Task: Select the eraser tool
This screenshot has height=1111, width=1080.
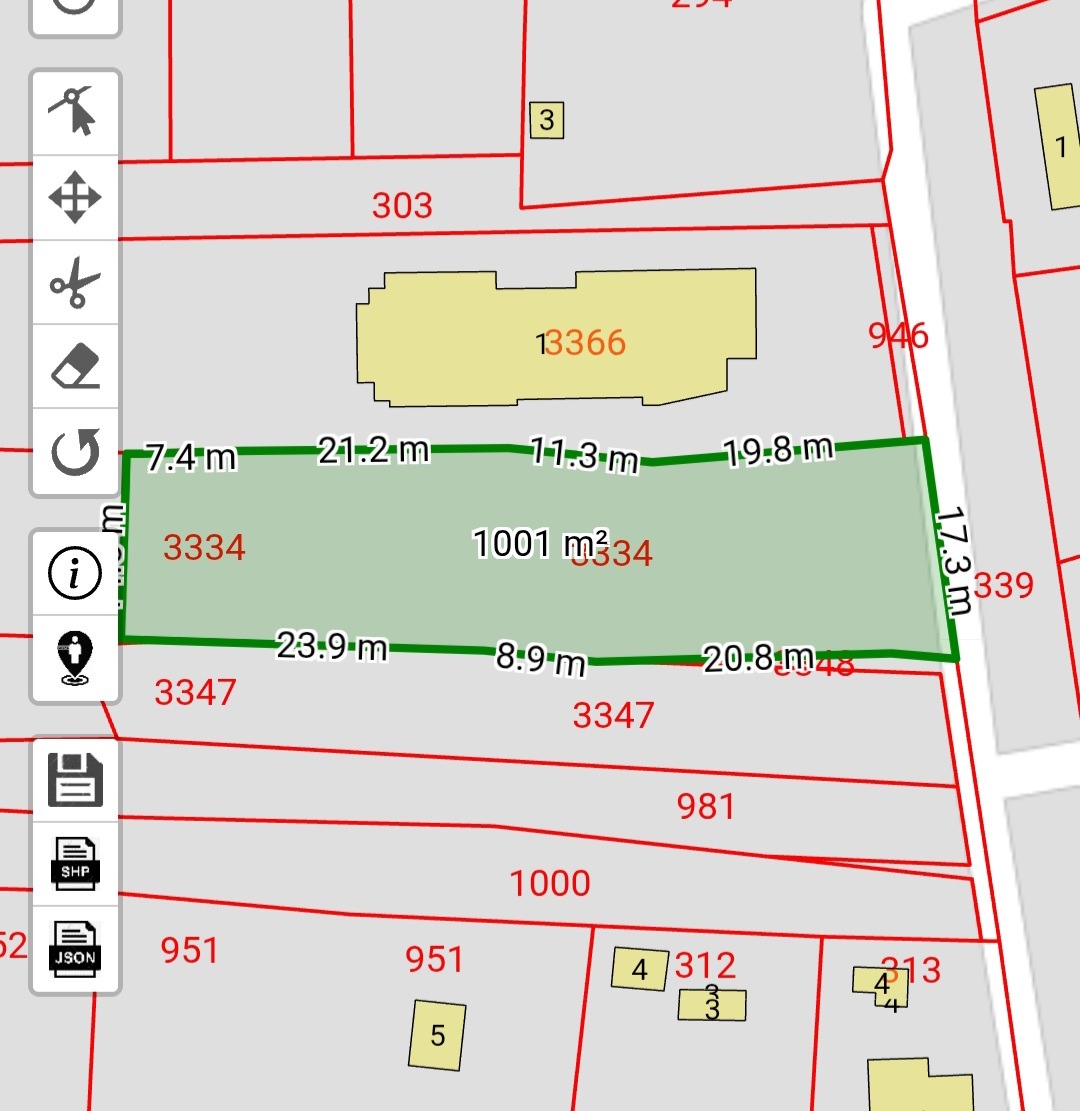Action: click(76, 367)
